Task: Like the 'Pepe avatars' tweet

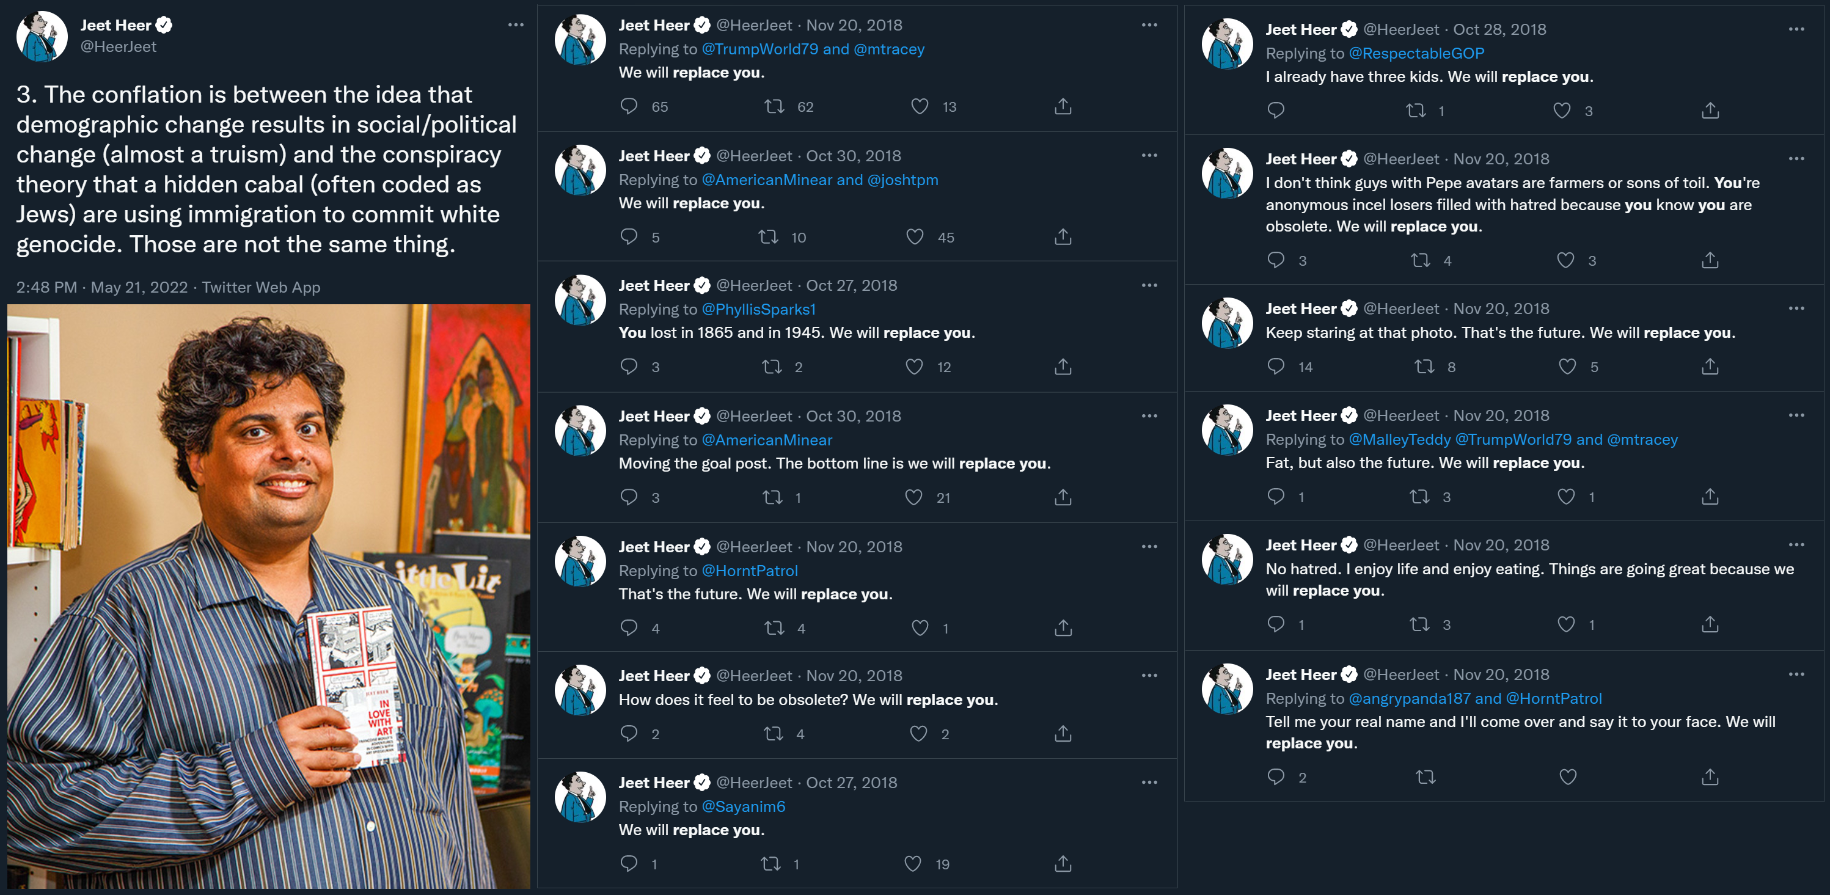Action: coord(1566,261)
